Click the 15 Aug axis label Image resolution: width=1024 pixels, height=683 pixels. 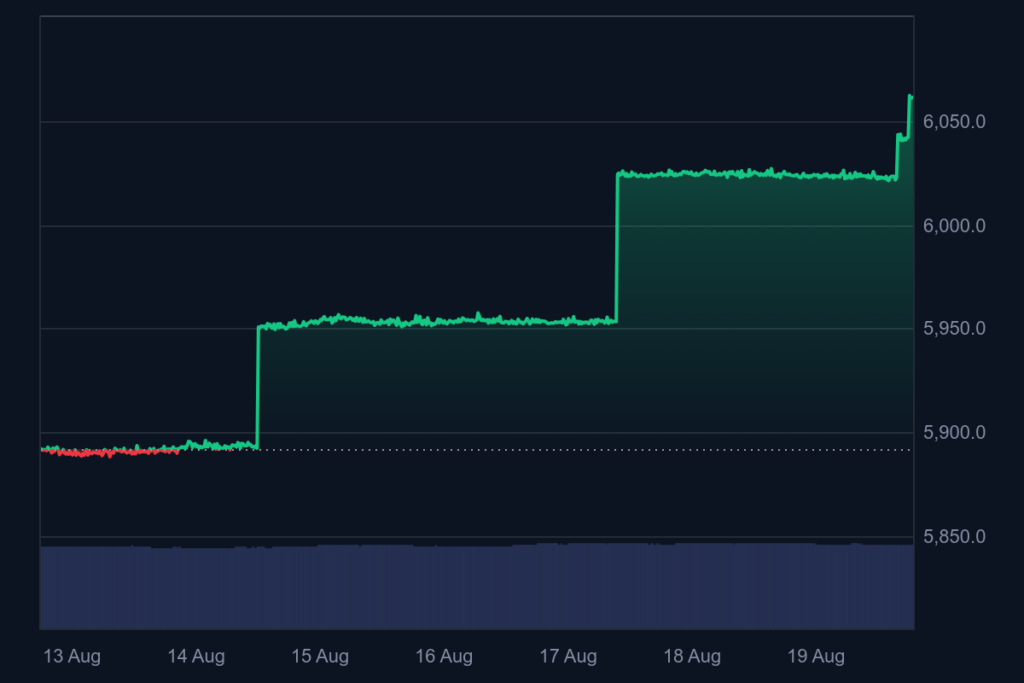320,656
